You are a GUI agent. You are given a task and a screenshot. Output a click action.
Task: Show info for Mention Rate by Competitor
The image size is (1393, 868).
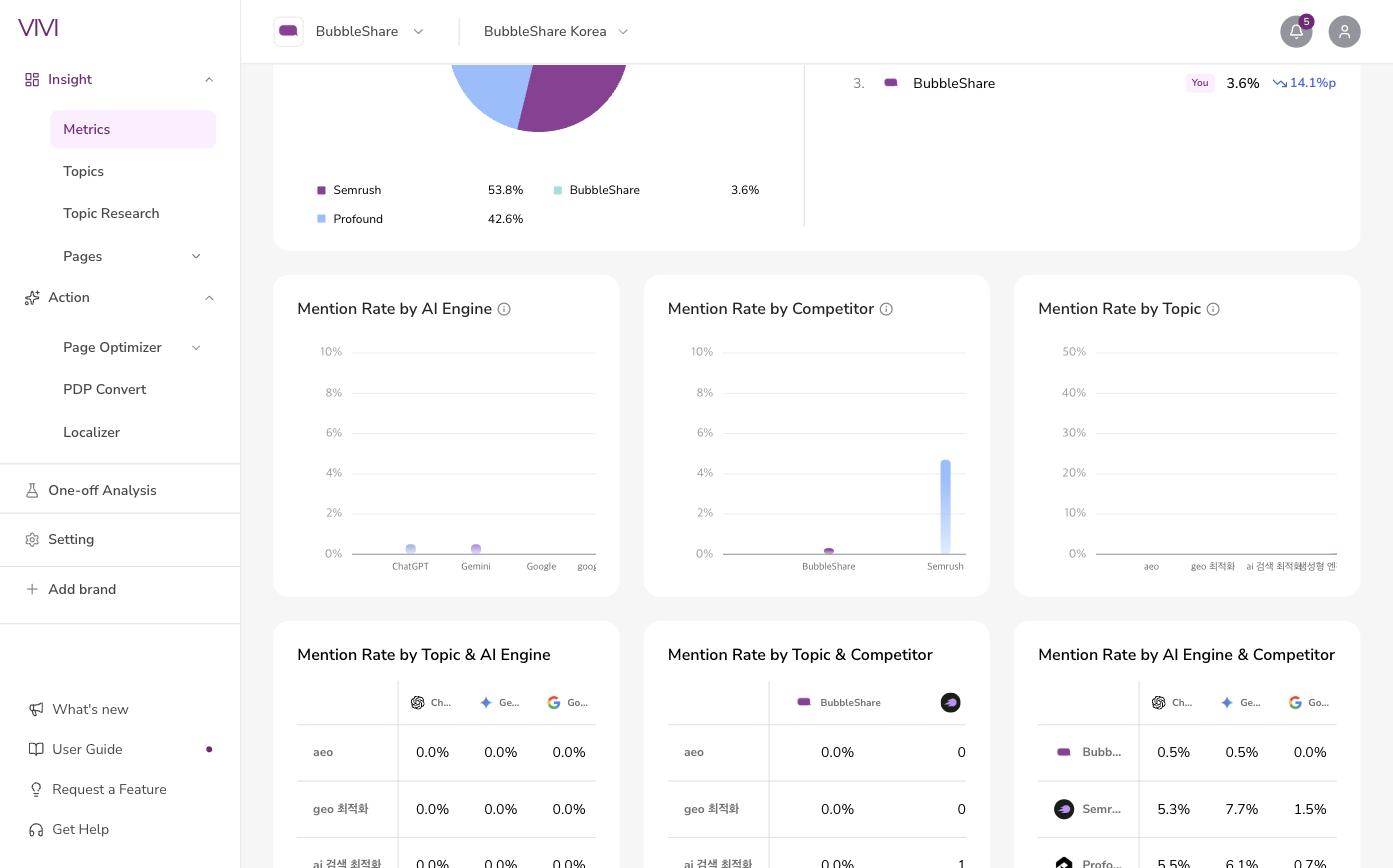[x=886, y=309]
